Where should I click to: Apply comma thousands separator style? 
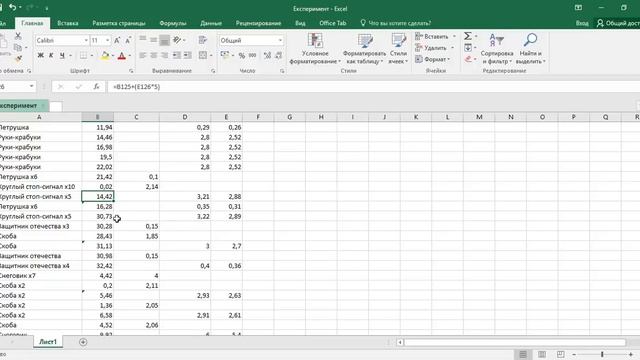[x=253, y=56]
